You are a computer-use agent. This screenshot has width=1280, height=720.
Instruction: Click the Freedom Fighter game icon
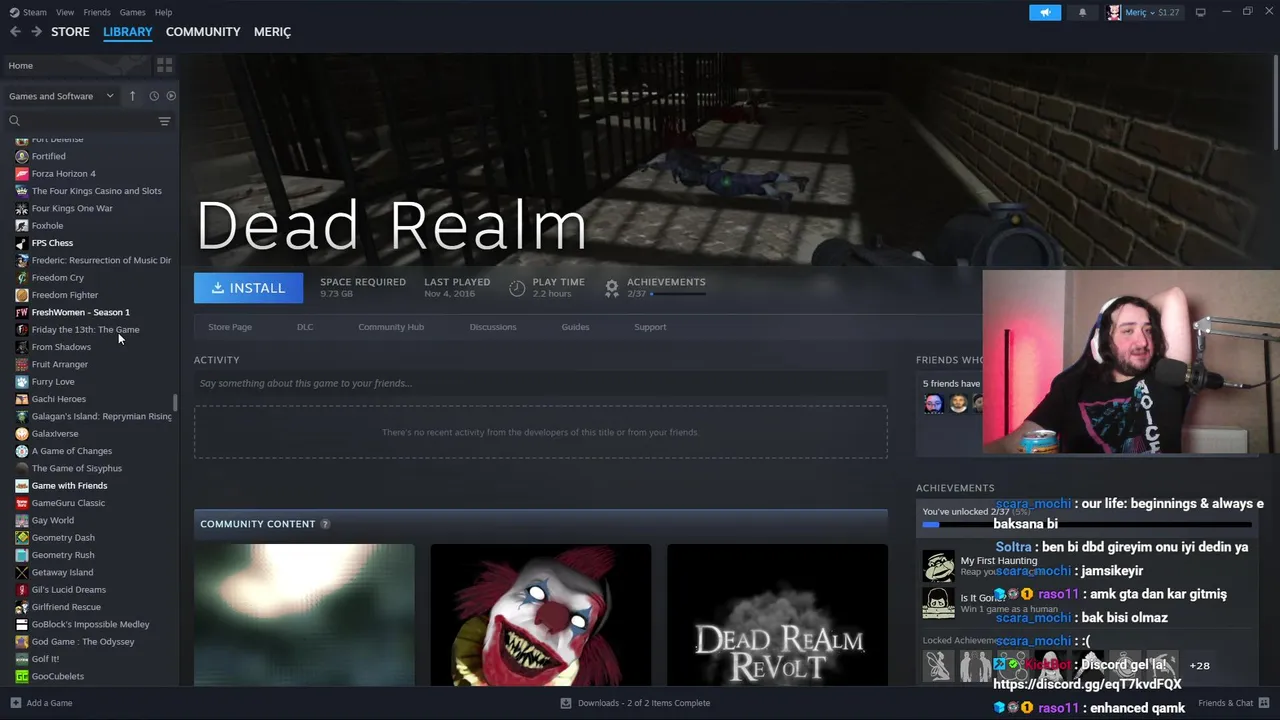(22, 295)
